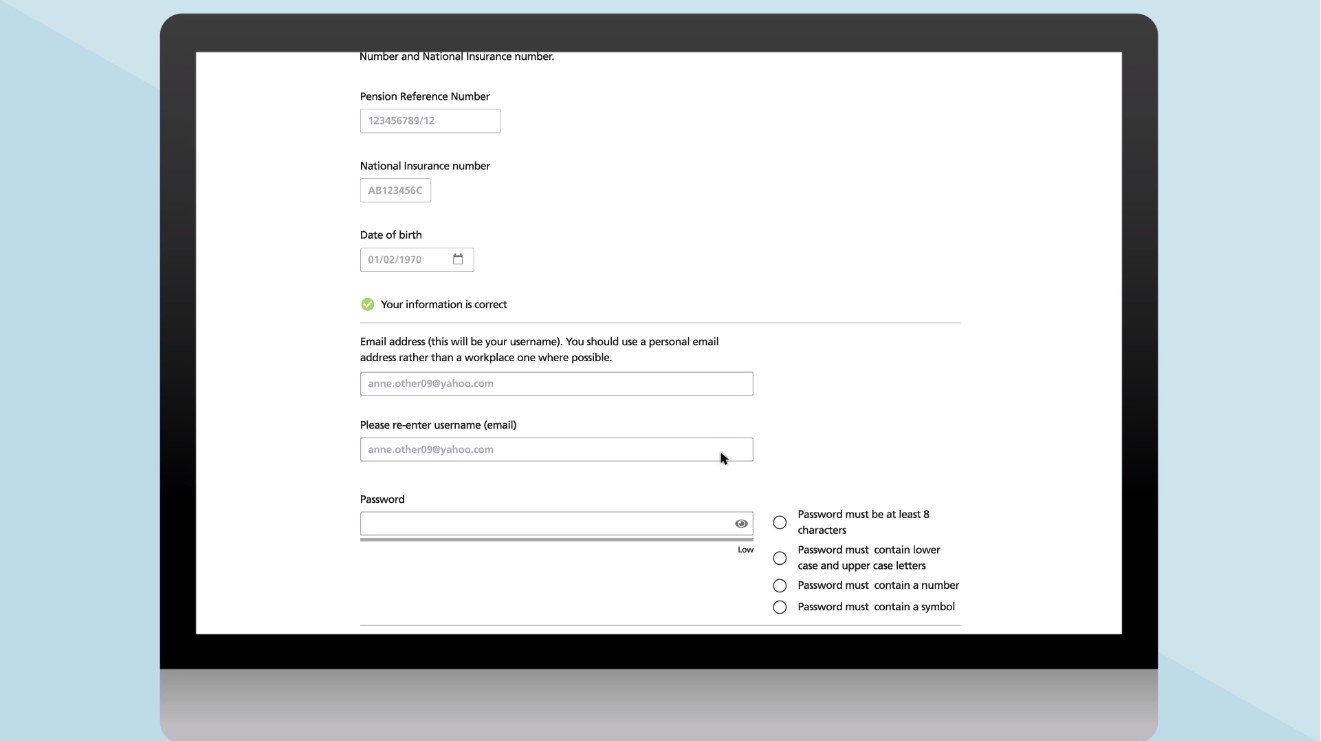Click the 'Please re-enter username (email)' label

pos(438,425)
